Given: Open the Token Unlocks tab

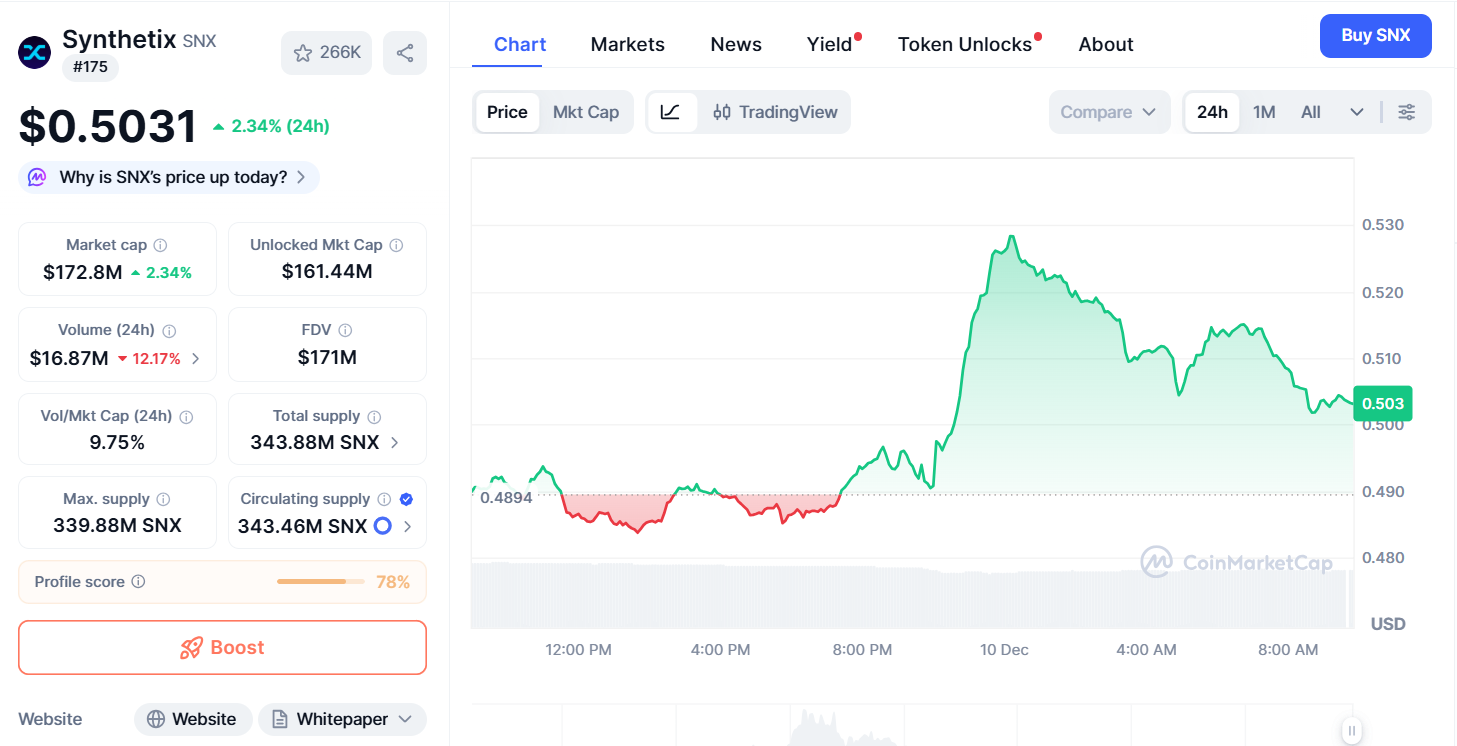Looking at the screenshot, I should (x=965, y=44).
